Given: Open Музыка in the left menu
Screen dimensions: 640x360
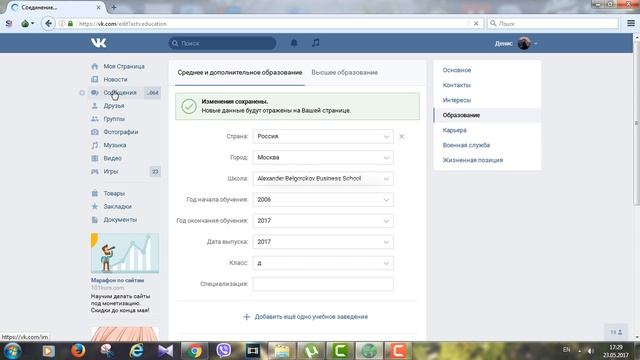Looking at the screenshot, I should pos(115,145).
